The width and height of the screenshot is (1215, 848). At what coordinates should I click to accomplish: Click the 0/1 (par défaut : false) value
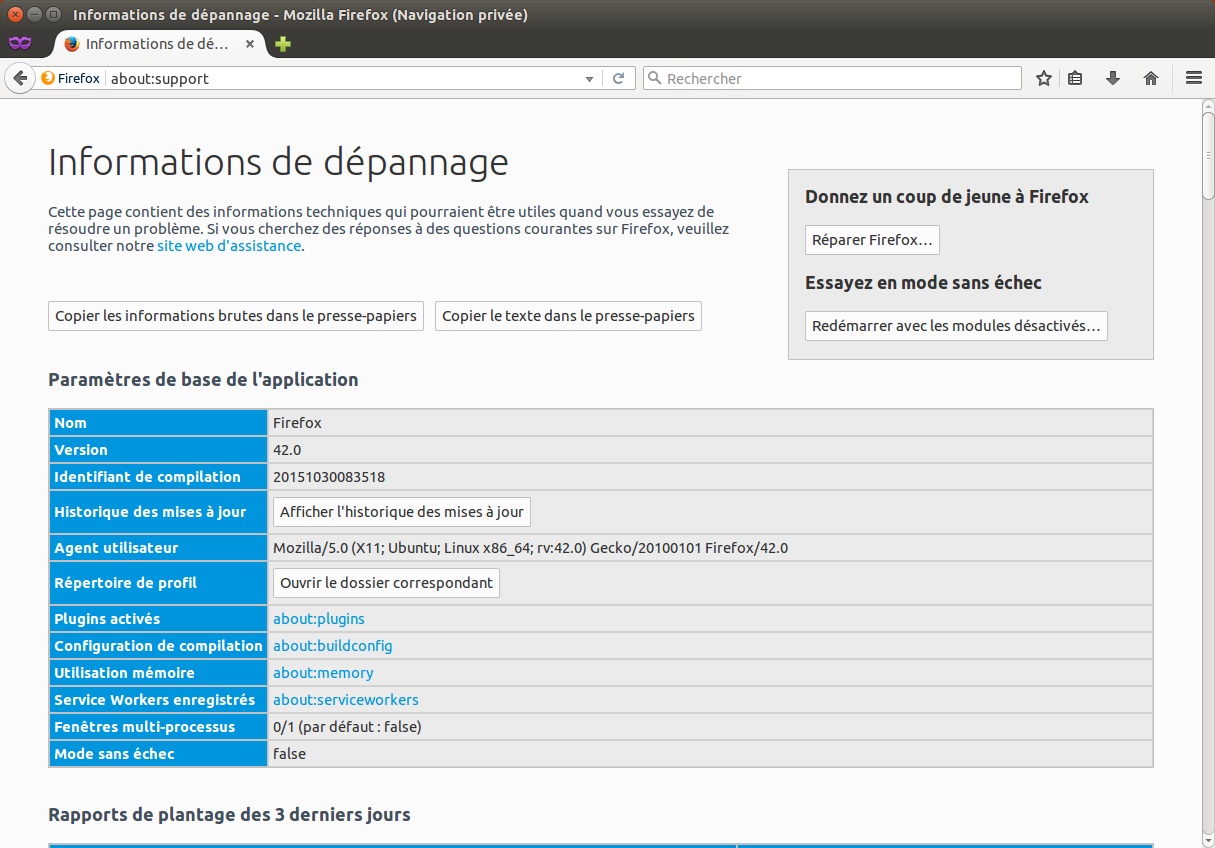coord(347,727)
